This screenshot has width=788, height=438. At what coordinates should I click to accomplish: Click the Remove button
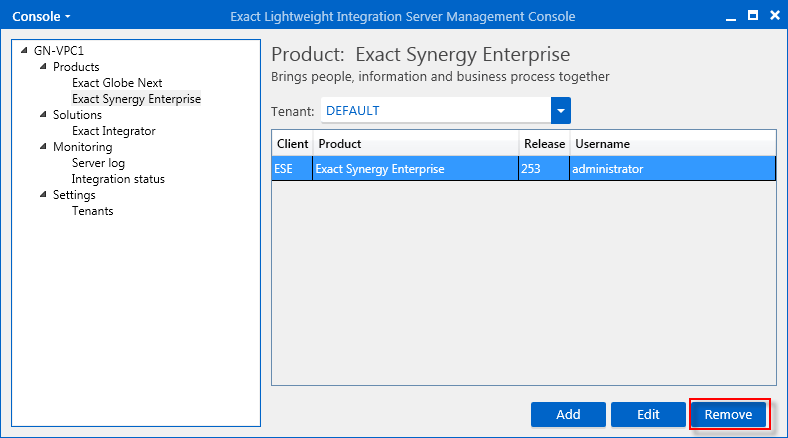coord(729,414)
